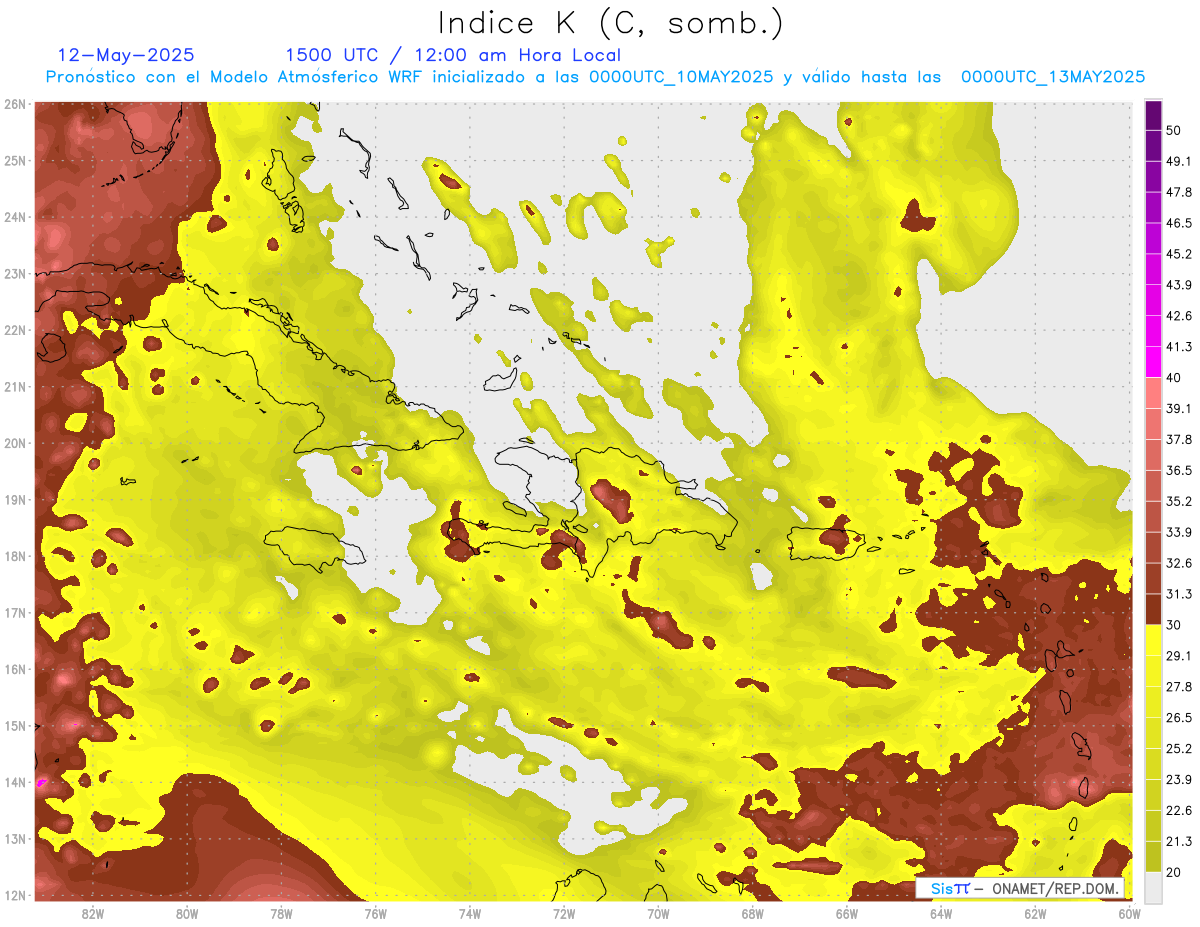Click the colorbar value 33.9
Viewport: 1200px width, 927px height.
(x=1179, y=532)
